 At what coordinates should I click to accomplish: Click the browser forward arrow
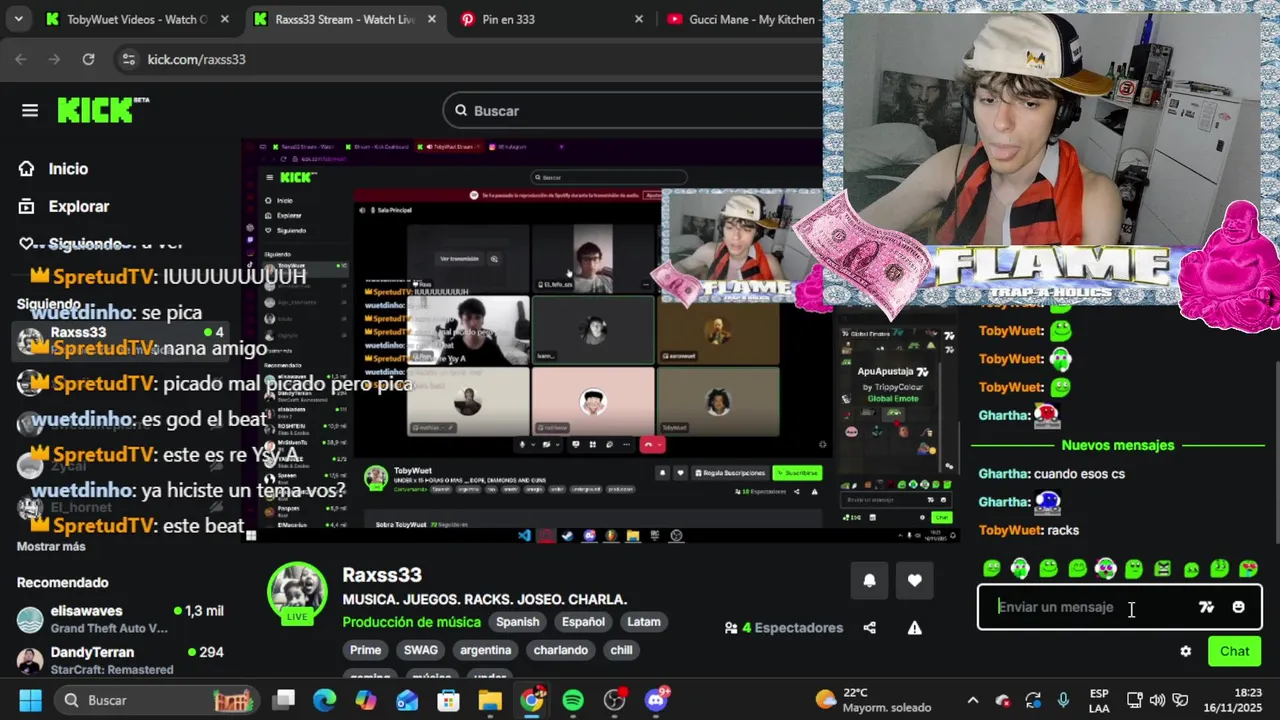click(x=54, y=59)
